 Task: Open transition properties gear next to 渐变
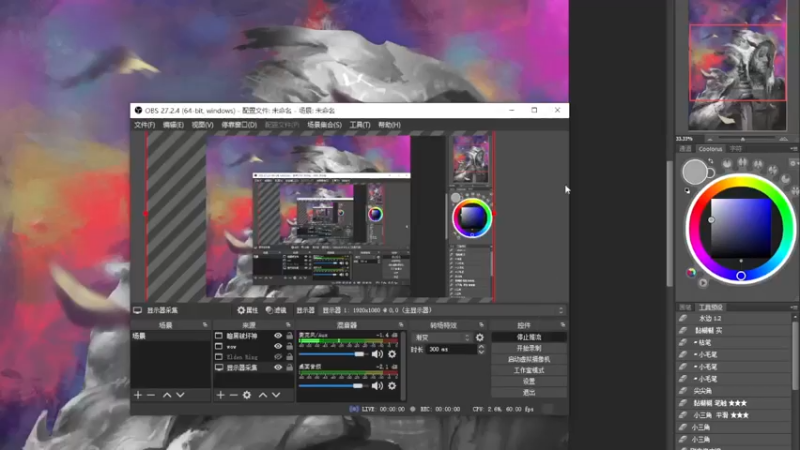pyautogui.click(x=480, y=337)
